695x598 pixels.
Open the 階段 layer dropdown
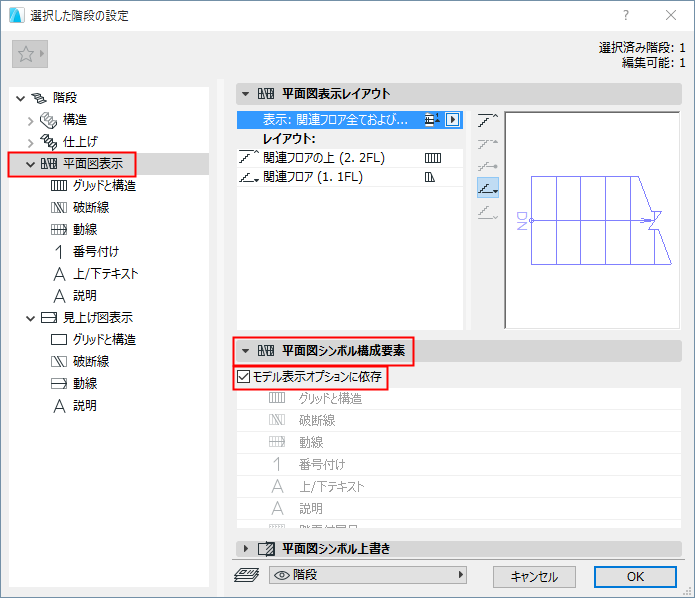click(x=367, y=575)
